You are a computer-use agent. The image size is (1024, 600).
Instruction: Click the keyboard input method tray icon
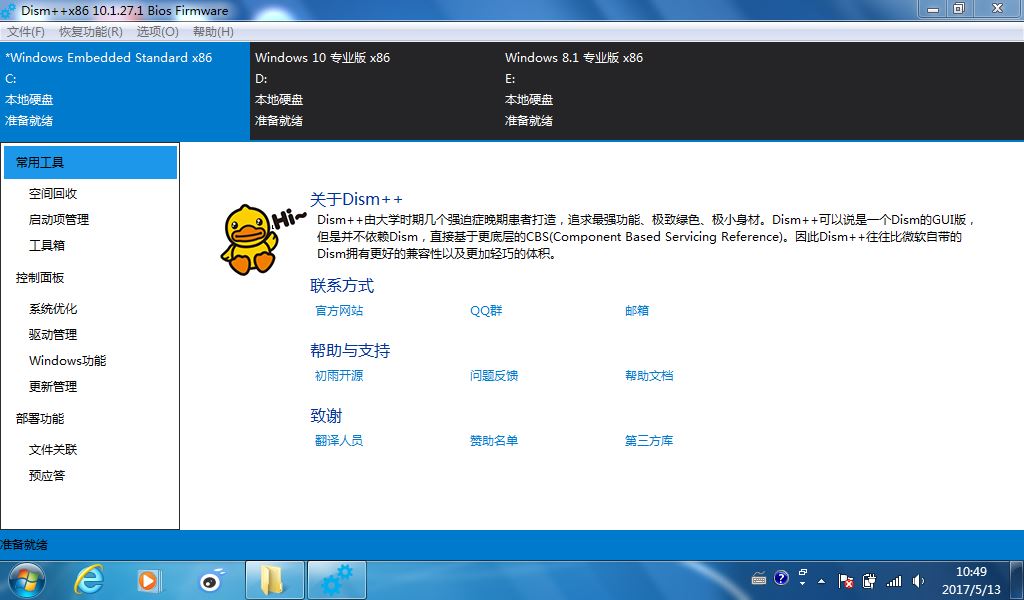coord(759,578)
